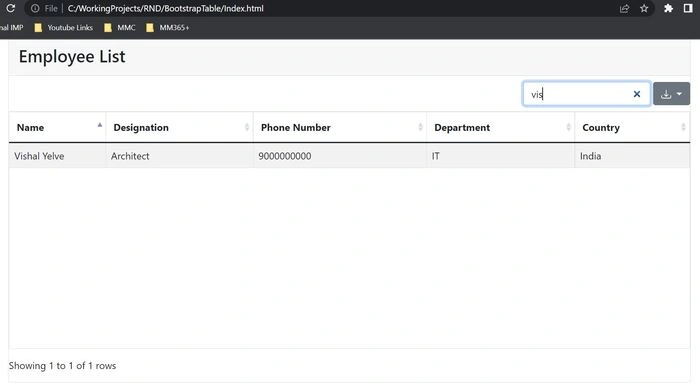Screen dimensions: 700x389
Task: Click the Country column sort arrows
Action: (x=683, y=127)
